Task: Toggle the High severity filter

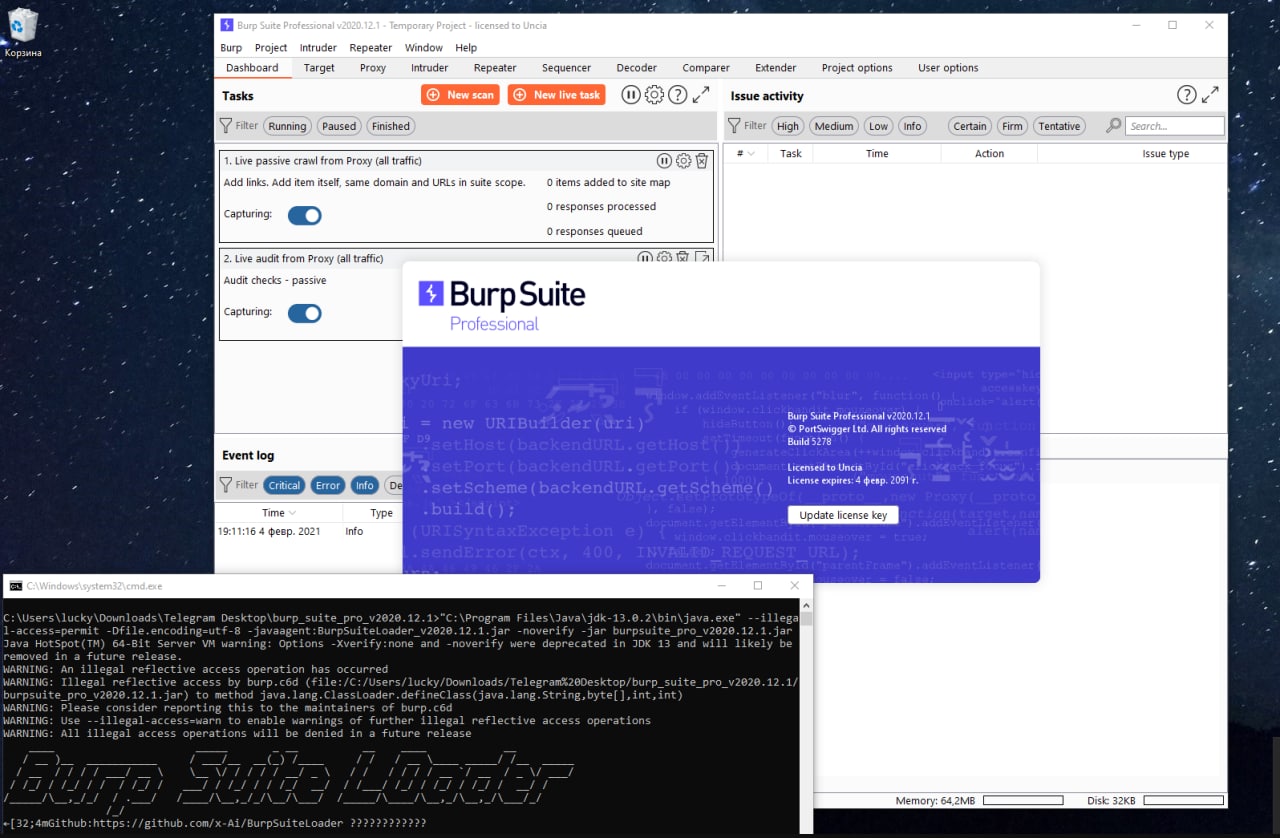Action: point(788,126)
